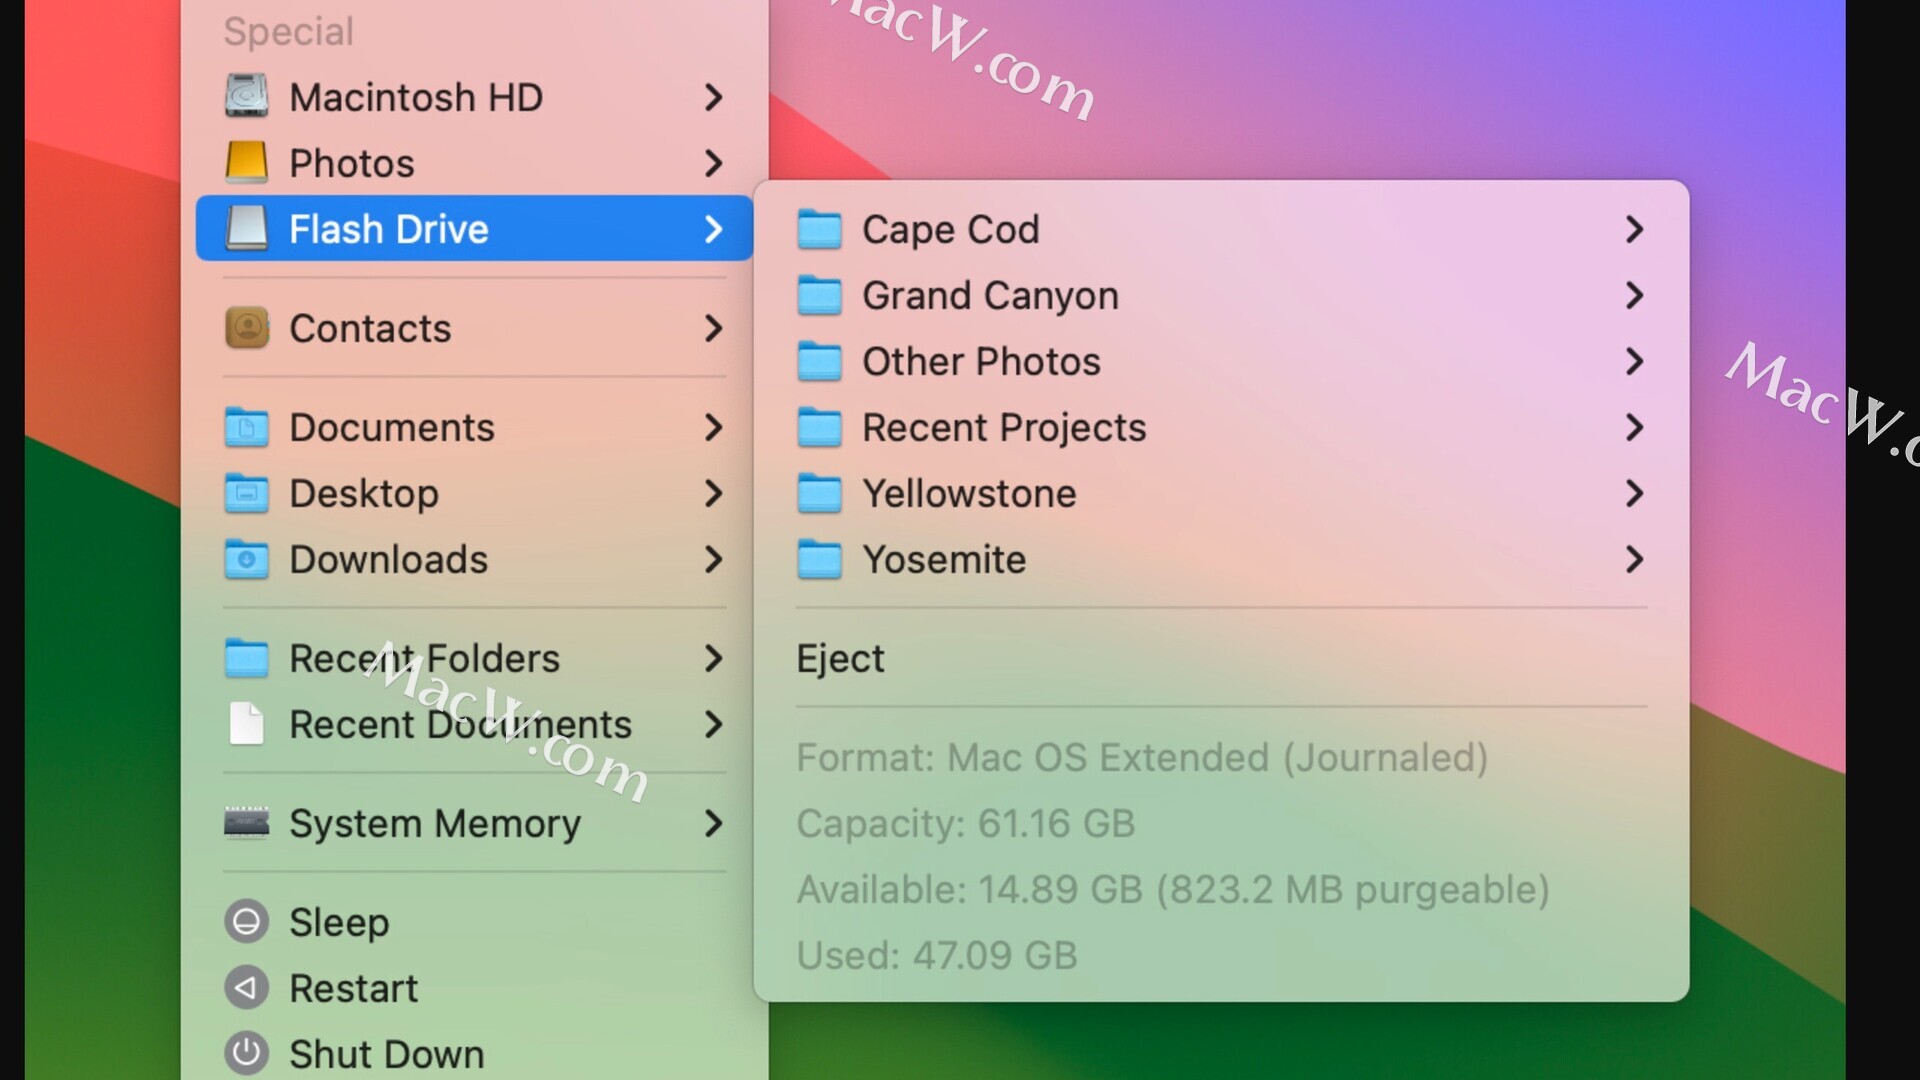
Task: Expand the System Memory submenu arrow
Action: pos(713,823)
